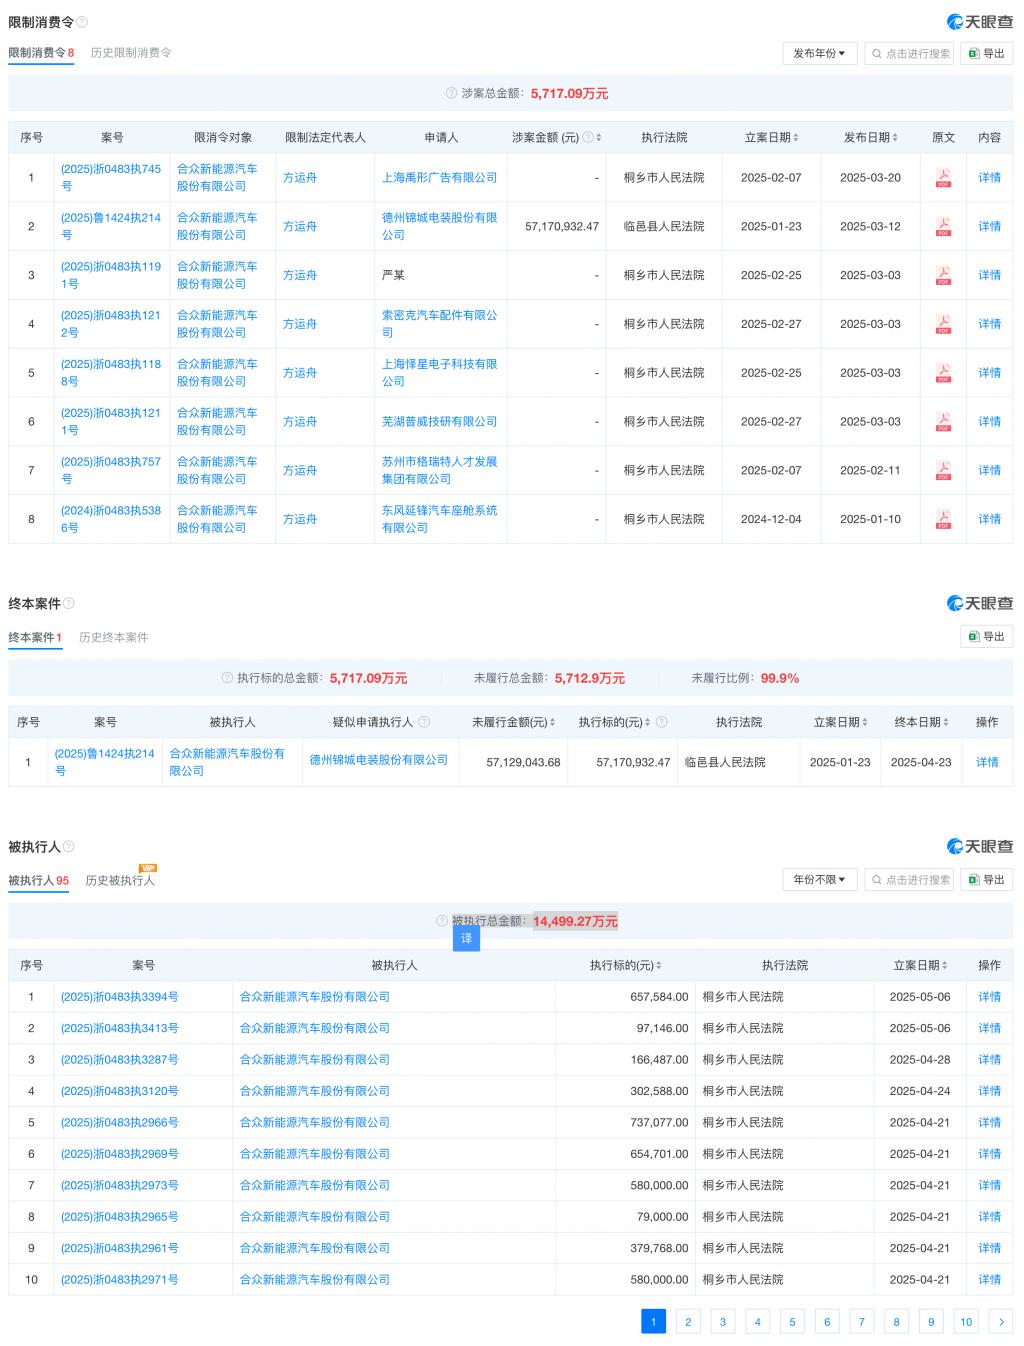Open case (2025)浙0483执2961号
The width and height of the screenshot is (1024, 1346).
coord(119,1248)
